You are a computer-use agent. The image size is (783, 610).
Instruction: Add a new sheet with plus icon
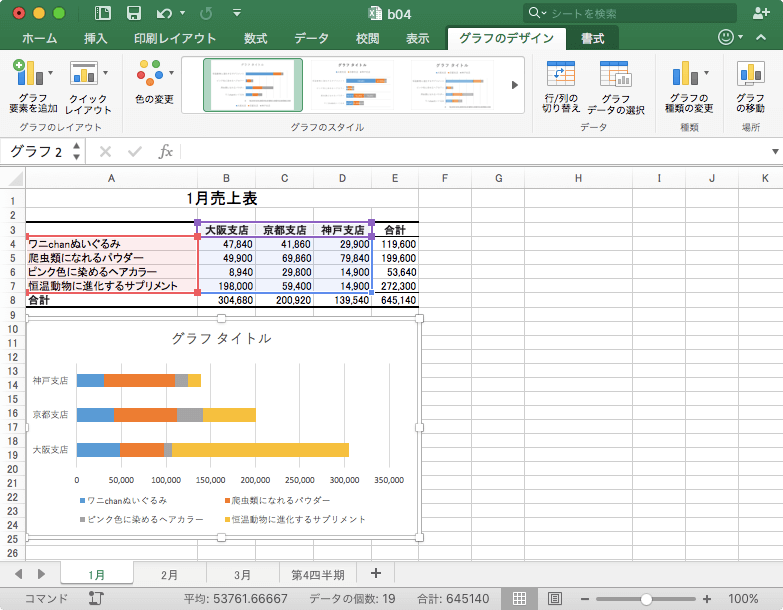coord(376,574)
